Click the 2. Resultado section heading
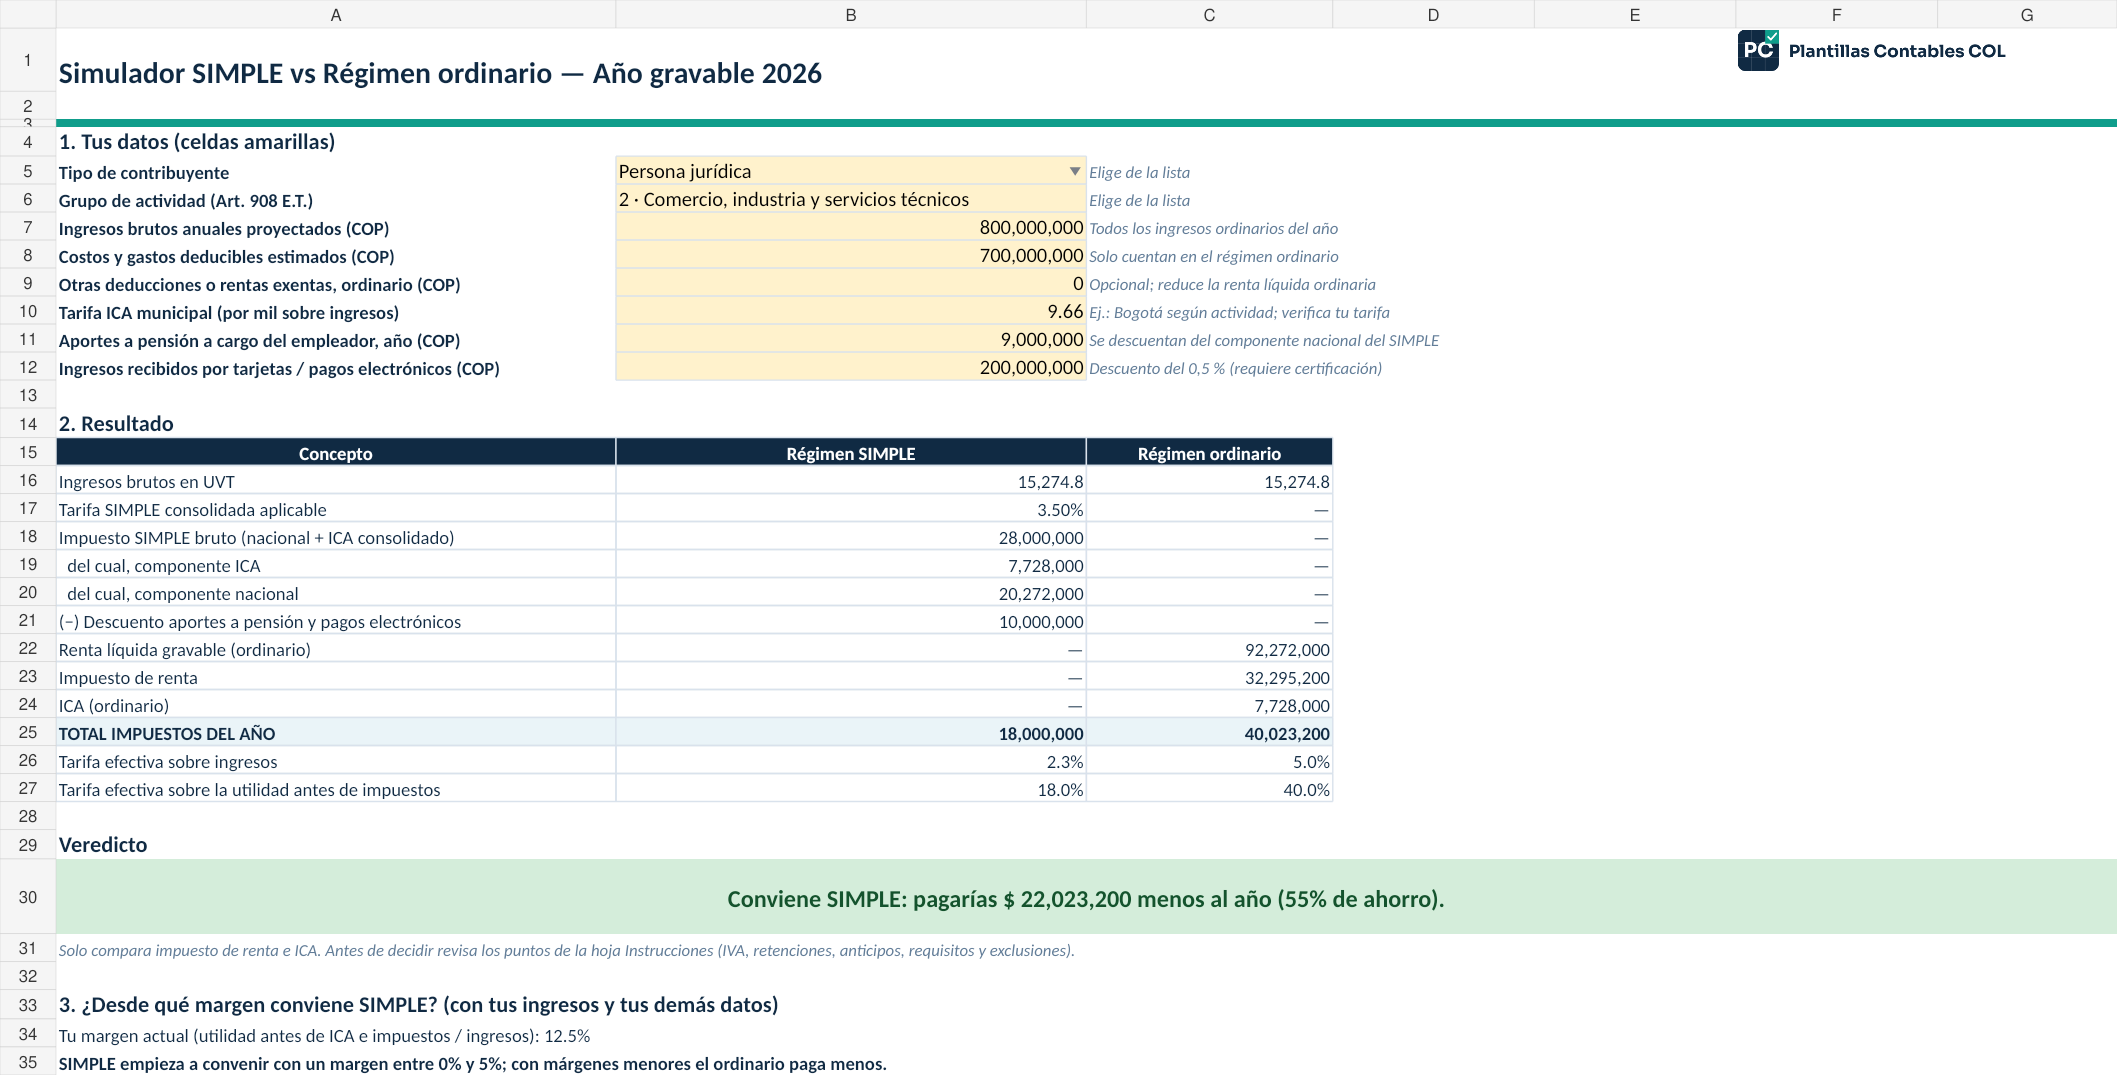2117x1075 pixels. 116,423
